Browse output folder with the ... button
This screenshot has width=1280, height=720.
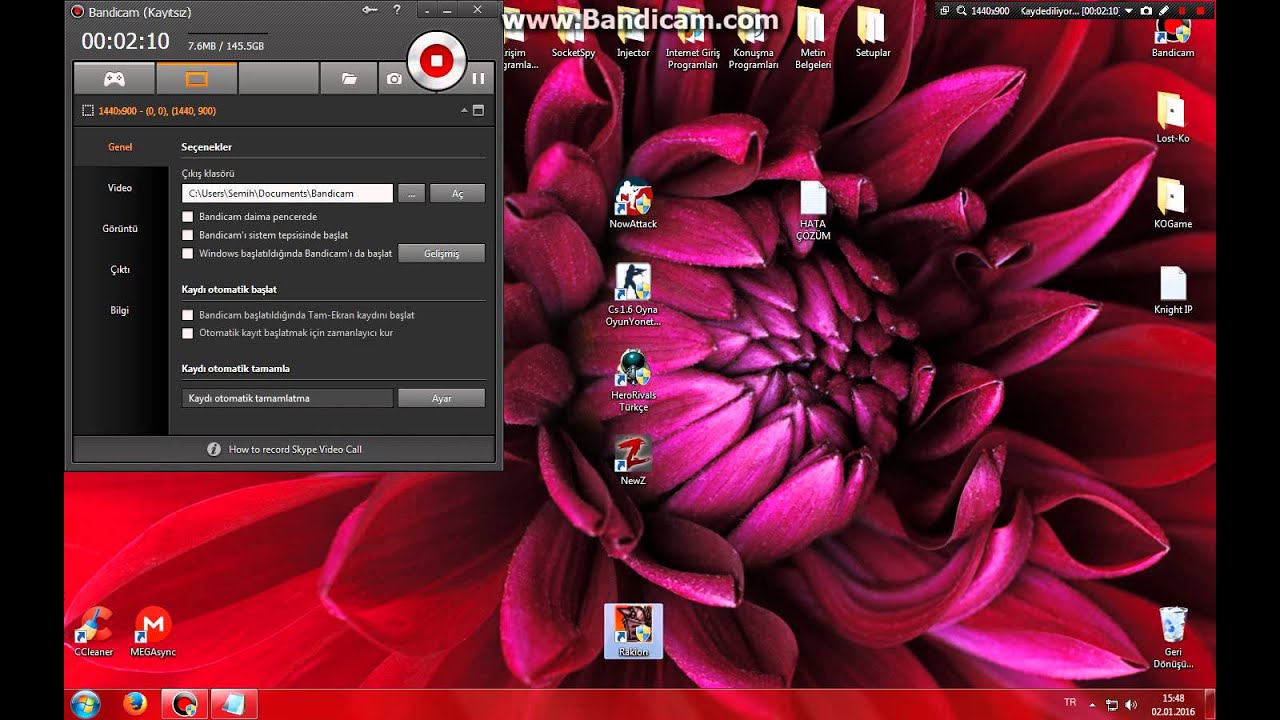pos(411,193)
